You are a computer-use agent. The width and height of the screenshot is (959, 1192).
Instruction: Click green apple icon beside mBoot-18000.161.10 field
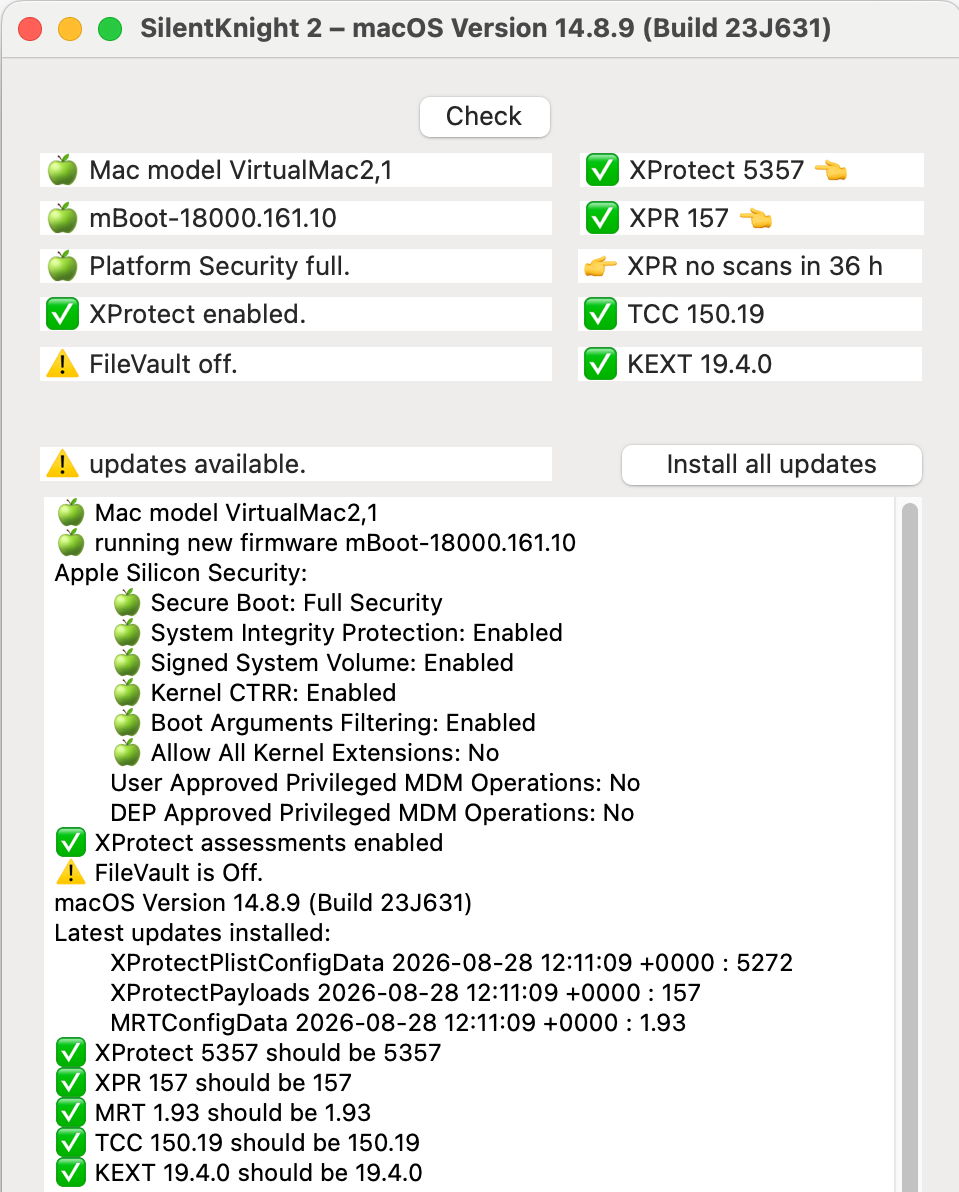point(62,218)
